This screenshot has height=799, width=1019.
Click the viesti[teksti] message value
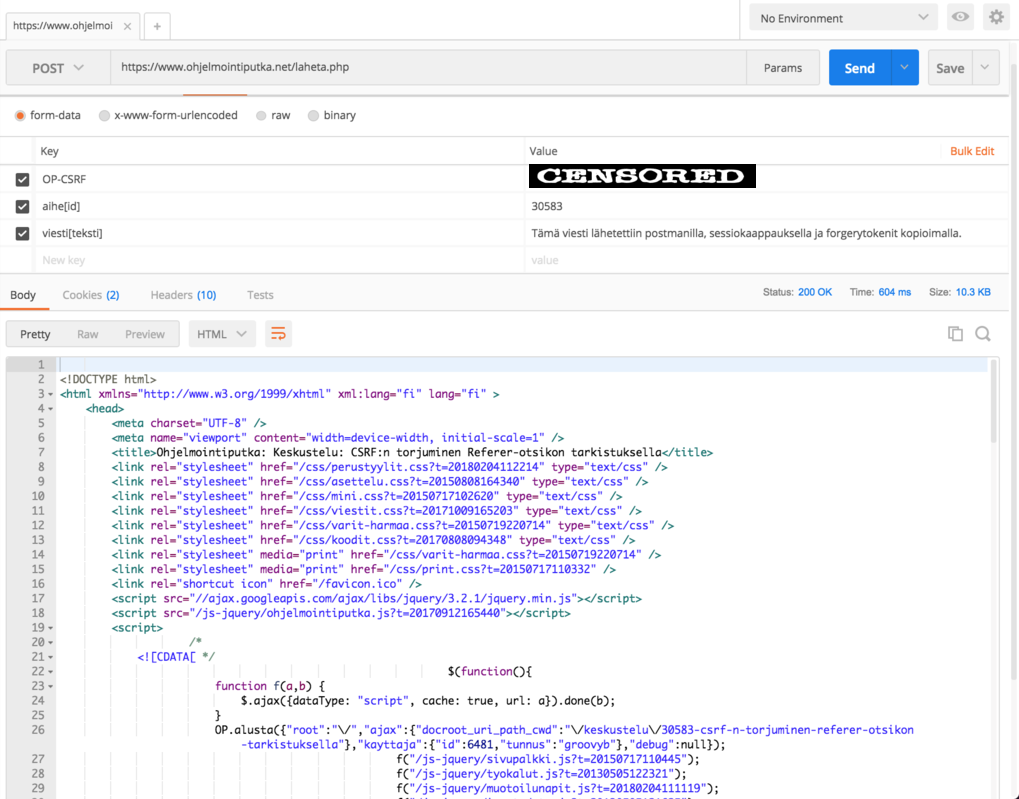pos(746,233)
